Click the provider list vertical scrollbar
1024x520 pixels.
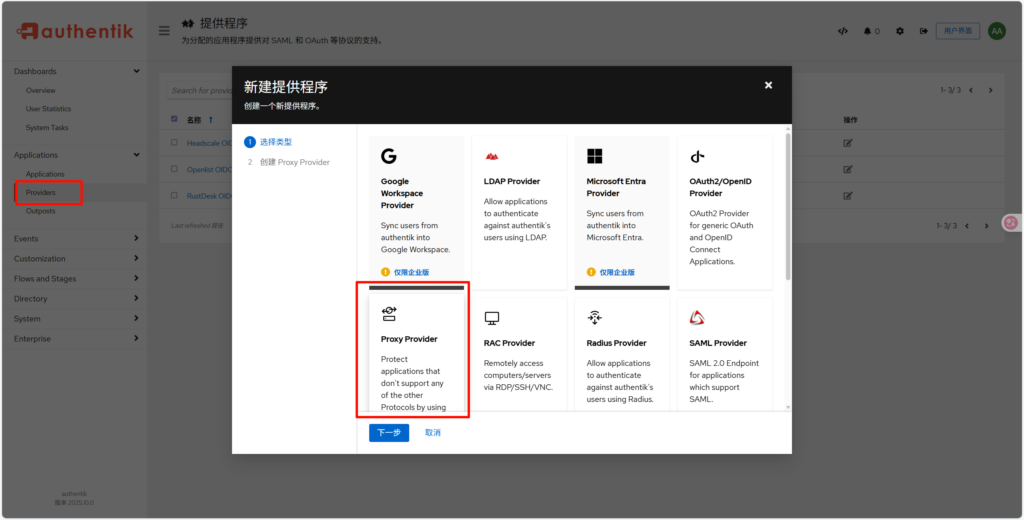788,206
